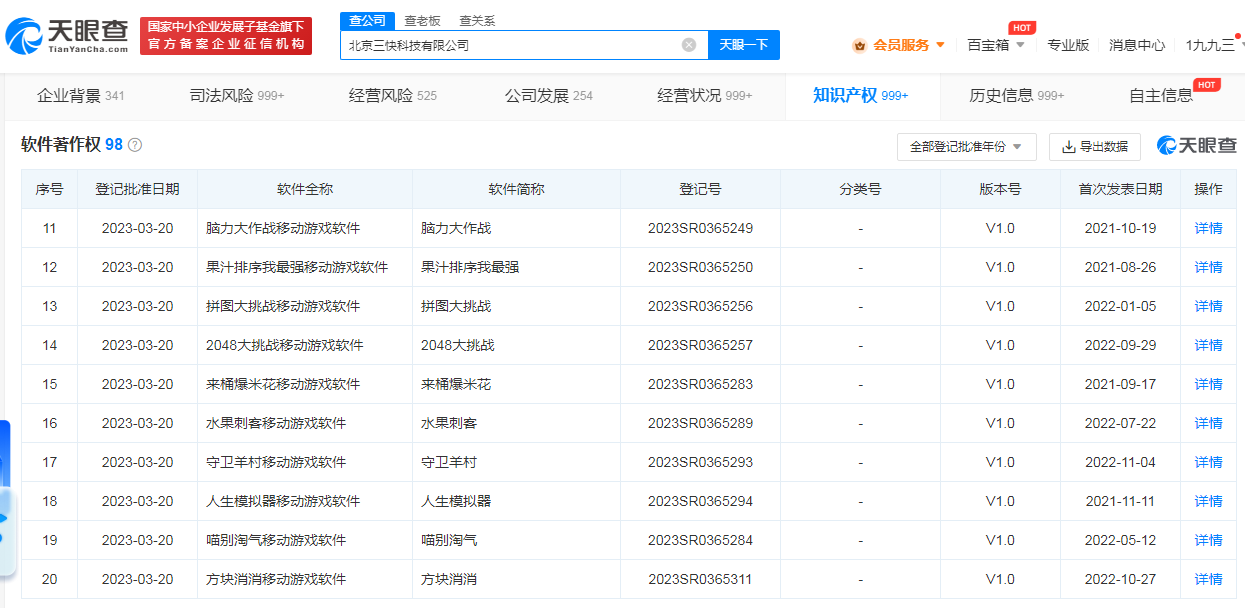The width and height of the screenshot is (1245, 608).
Task: Select registration number 2023SR0365284
Action: [700, 540]
